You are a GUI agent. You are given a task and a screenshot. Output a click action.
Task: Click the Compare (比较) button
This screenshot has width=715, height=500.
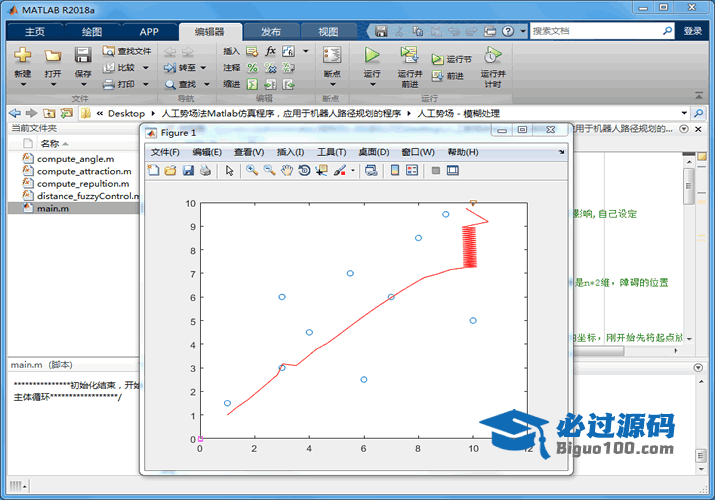[x=119, y=67]
